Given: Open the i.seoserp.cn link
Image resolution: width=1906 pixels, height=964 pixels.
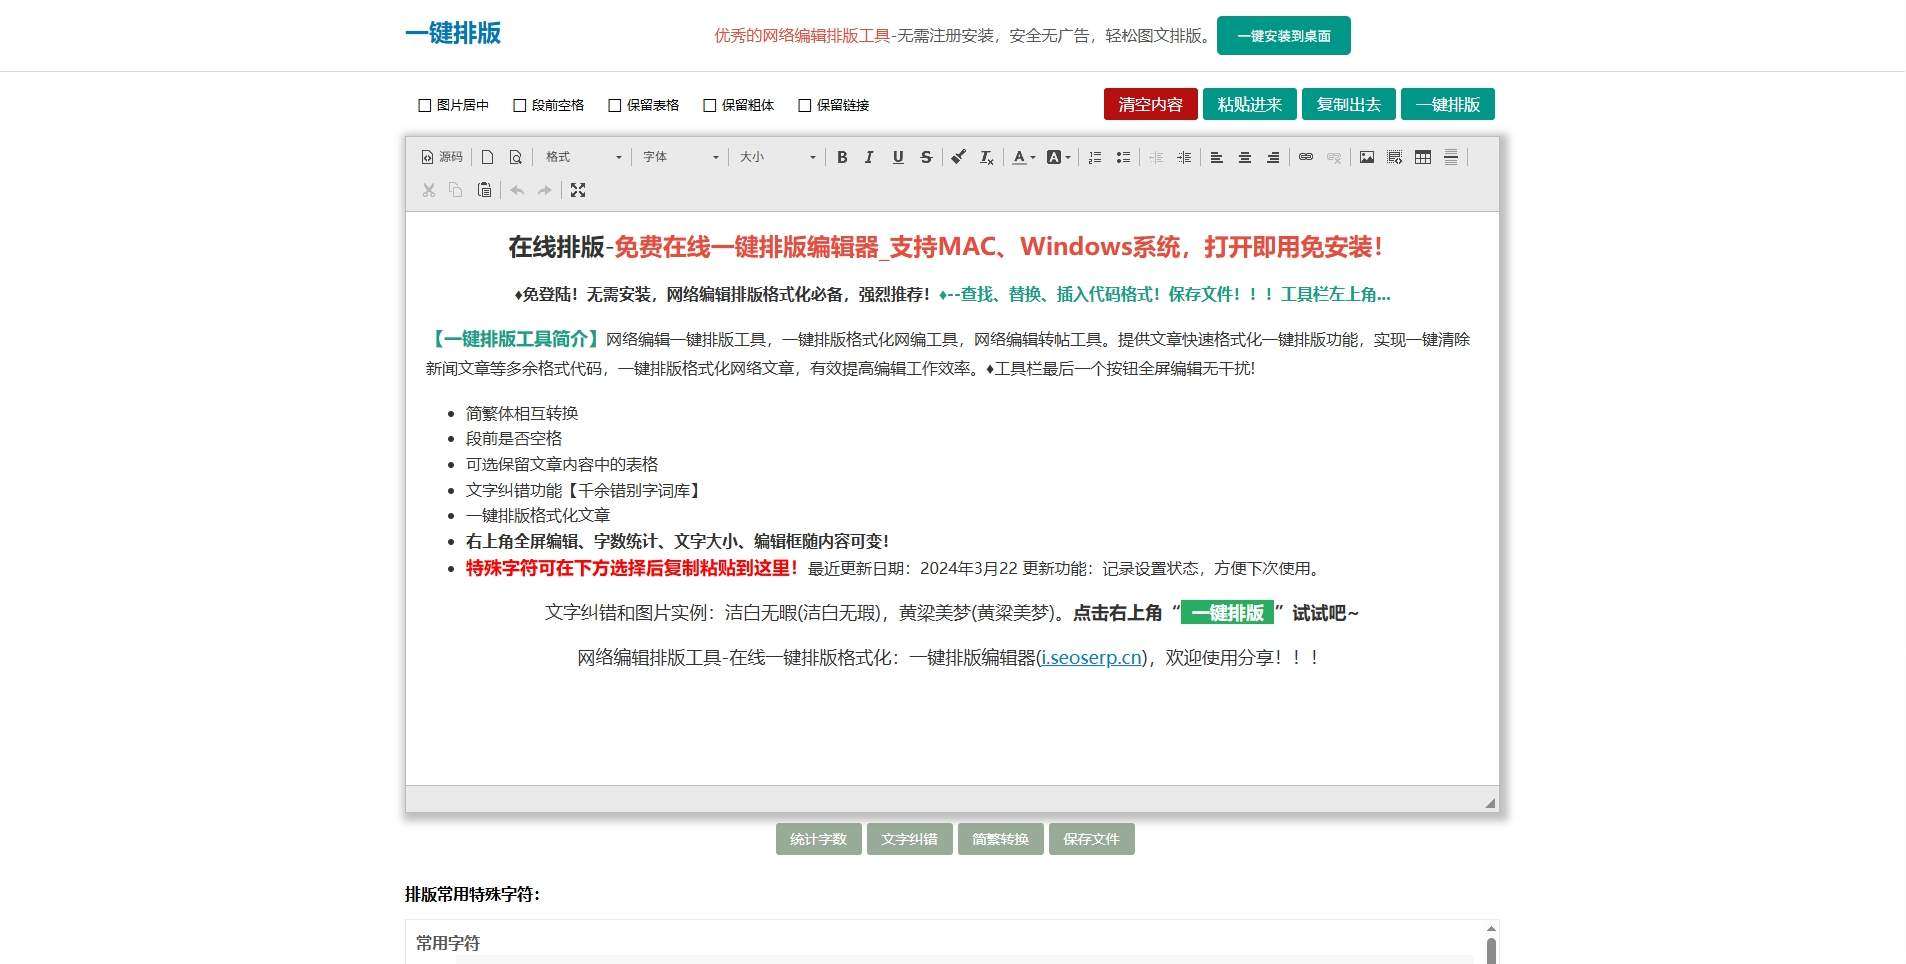Looking at the screenshot, I should 1091,658.
